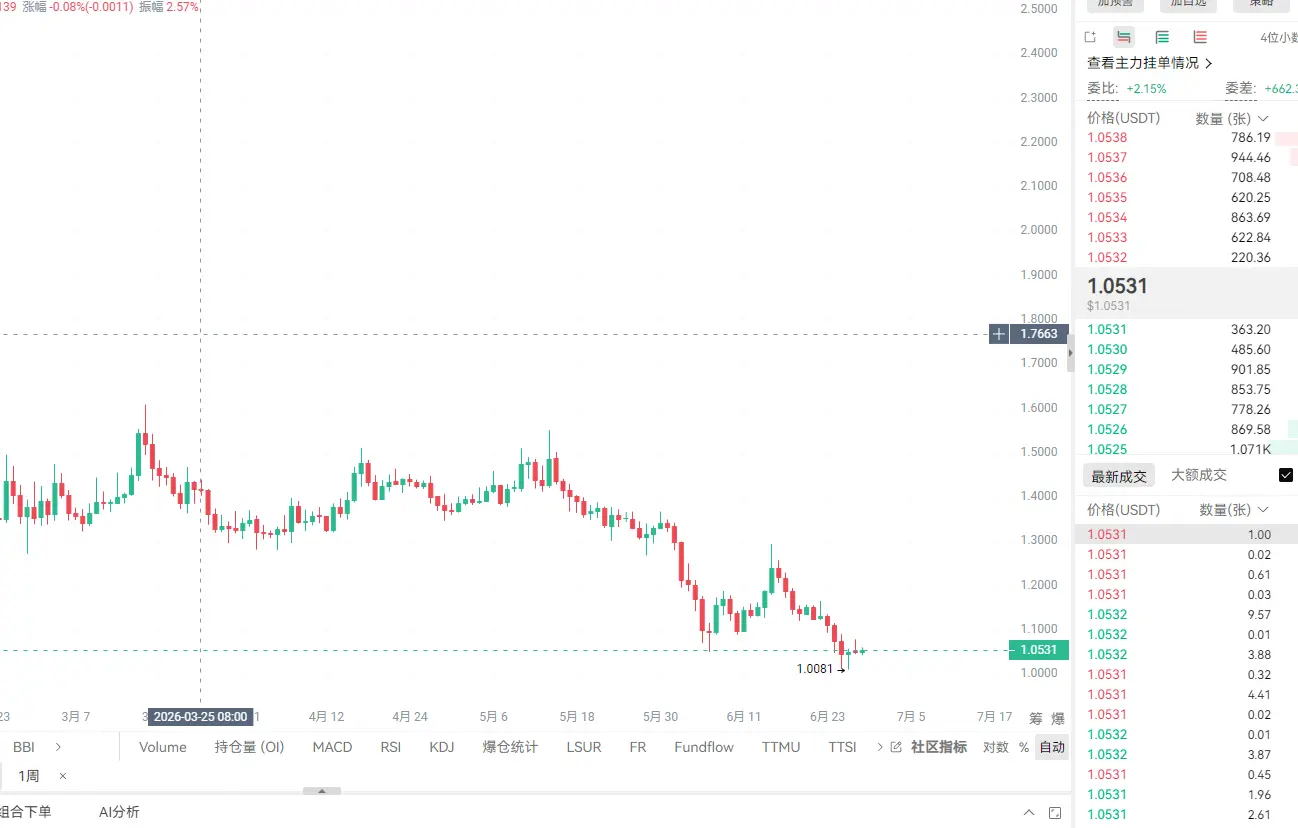This screenshot has height=828, width=1298.
Task: Show only buy orders view icon
Action: [1162, 37]
